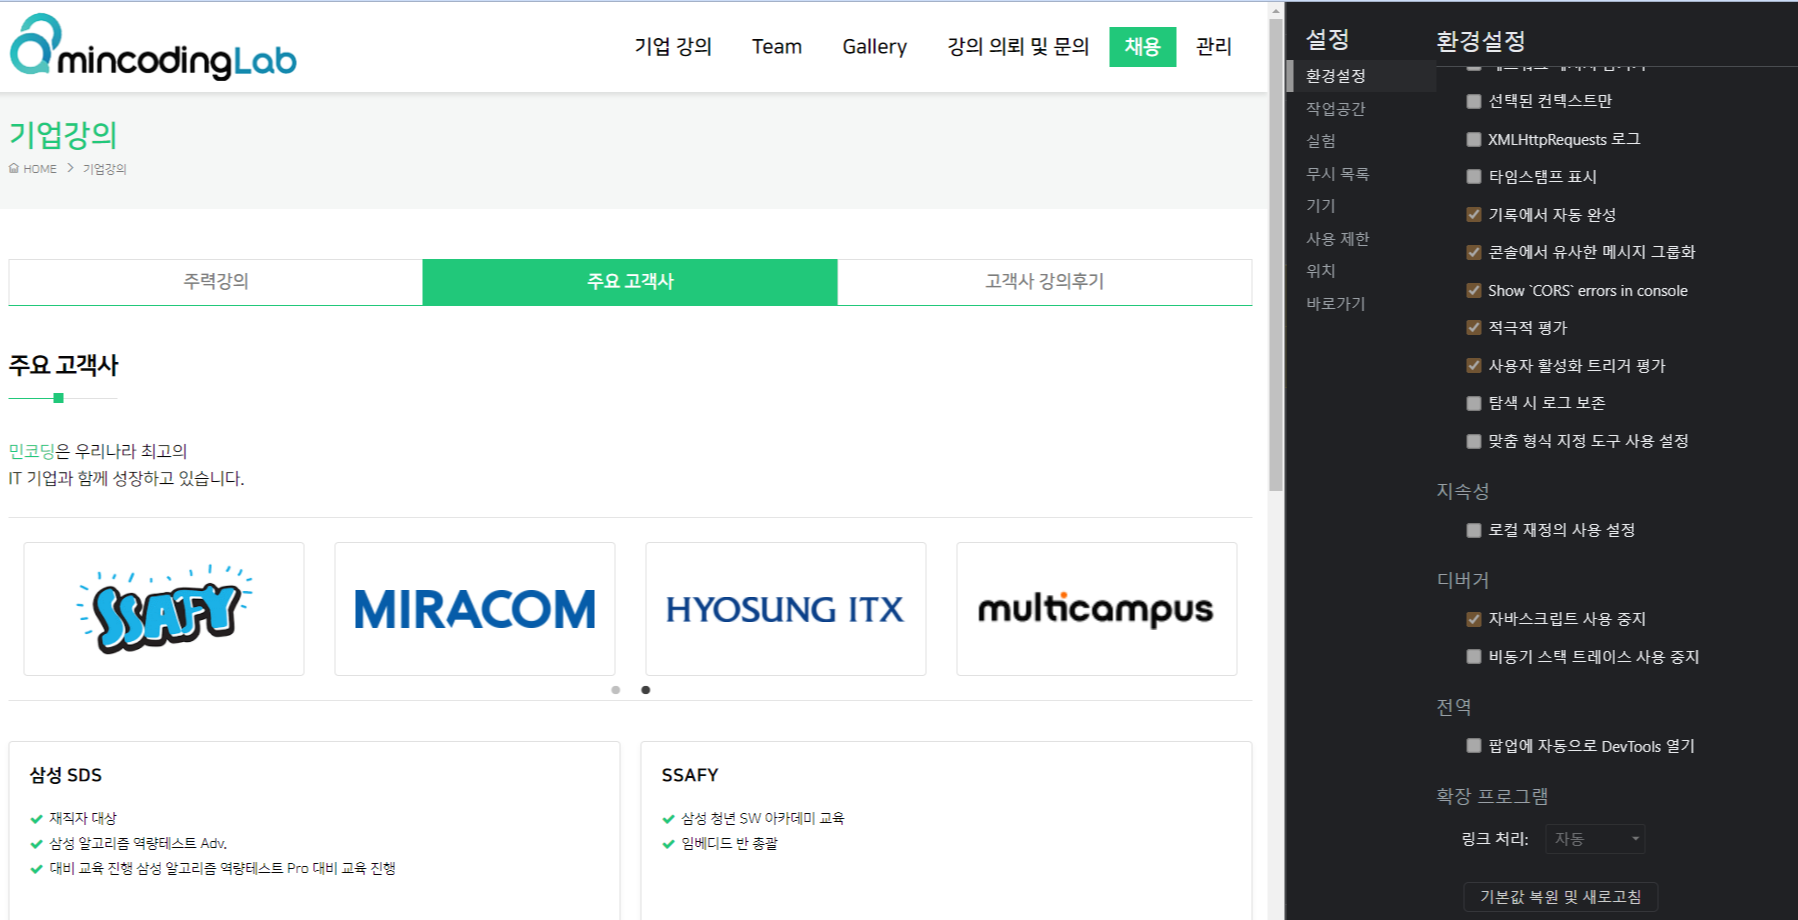Click the green 채용 button

[1142, 47]
